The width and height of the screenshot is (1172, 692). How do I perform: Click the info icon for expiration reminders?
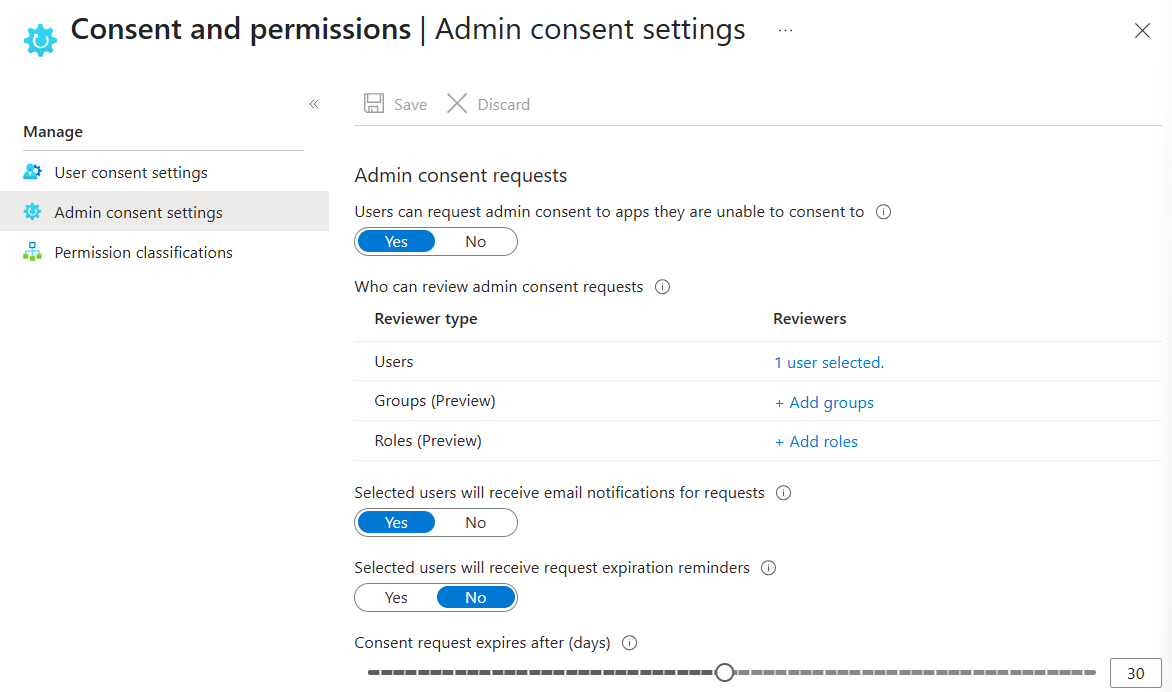[x=768, y=567]
